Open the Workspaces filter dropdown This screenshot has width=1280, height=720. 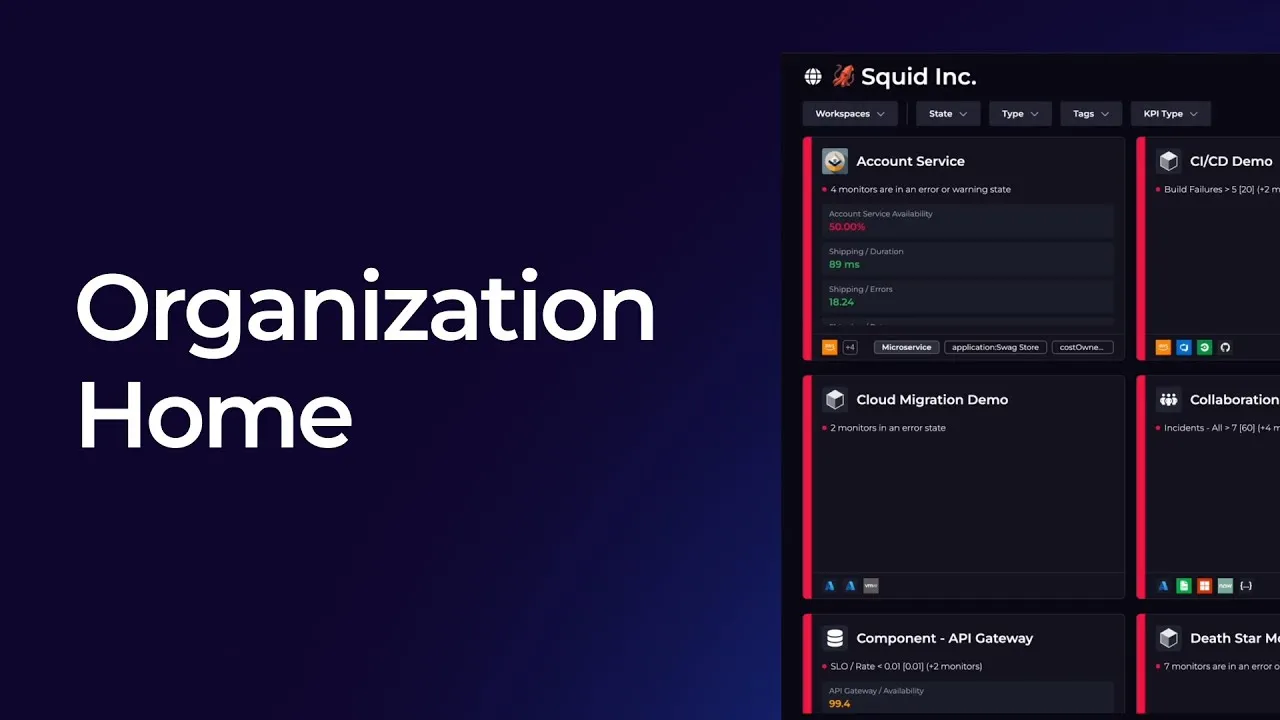tap(850, 114)
